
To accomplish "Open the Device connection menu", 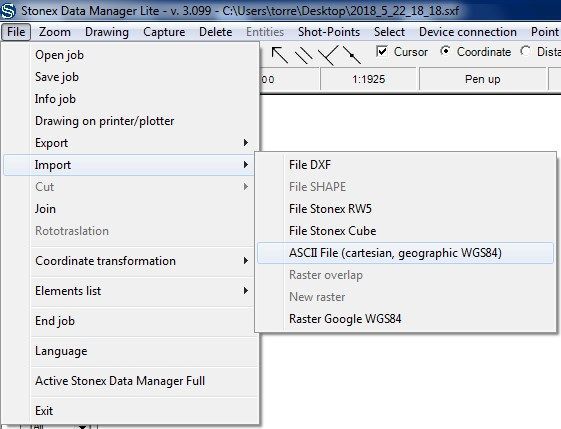I will [468, 32].
